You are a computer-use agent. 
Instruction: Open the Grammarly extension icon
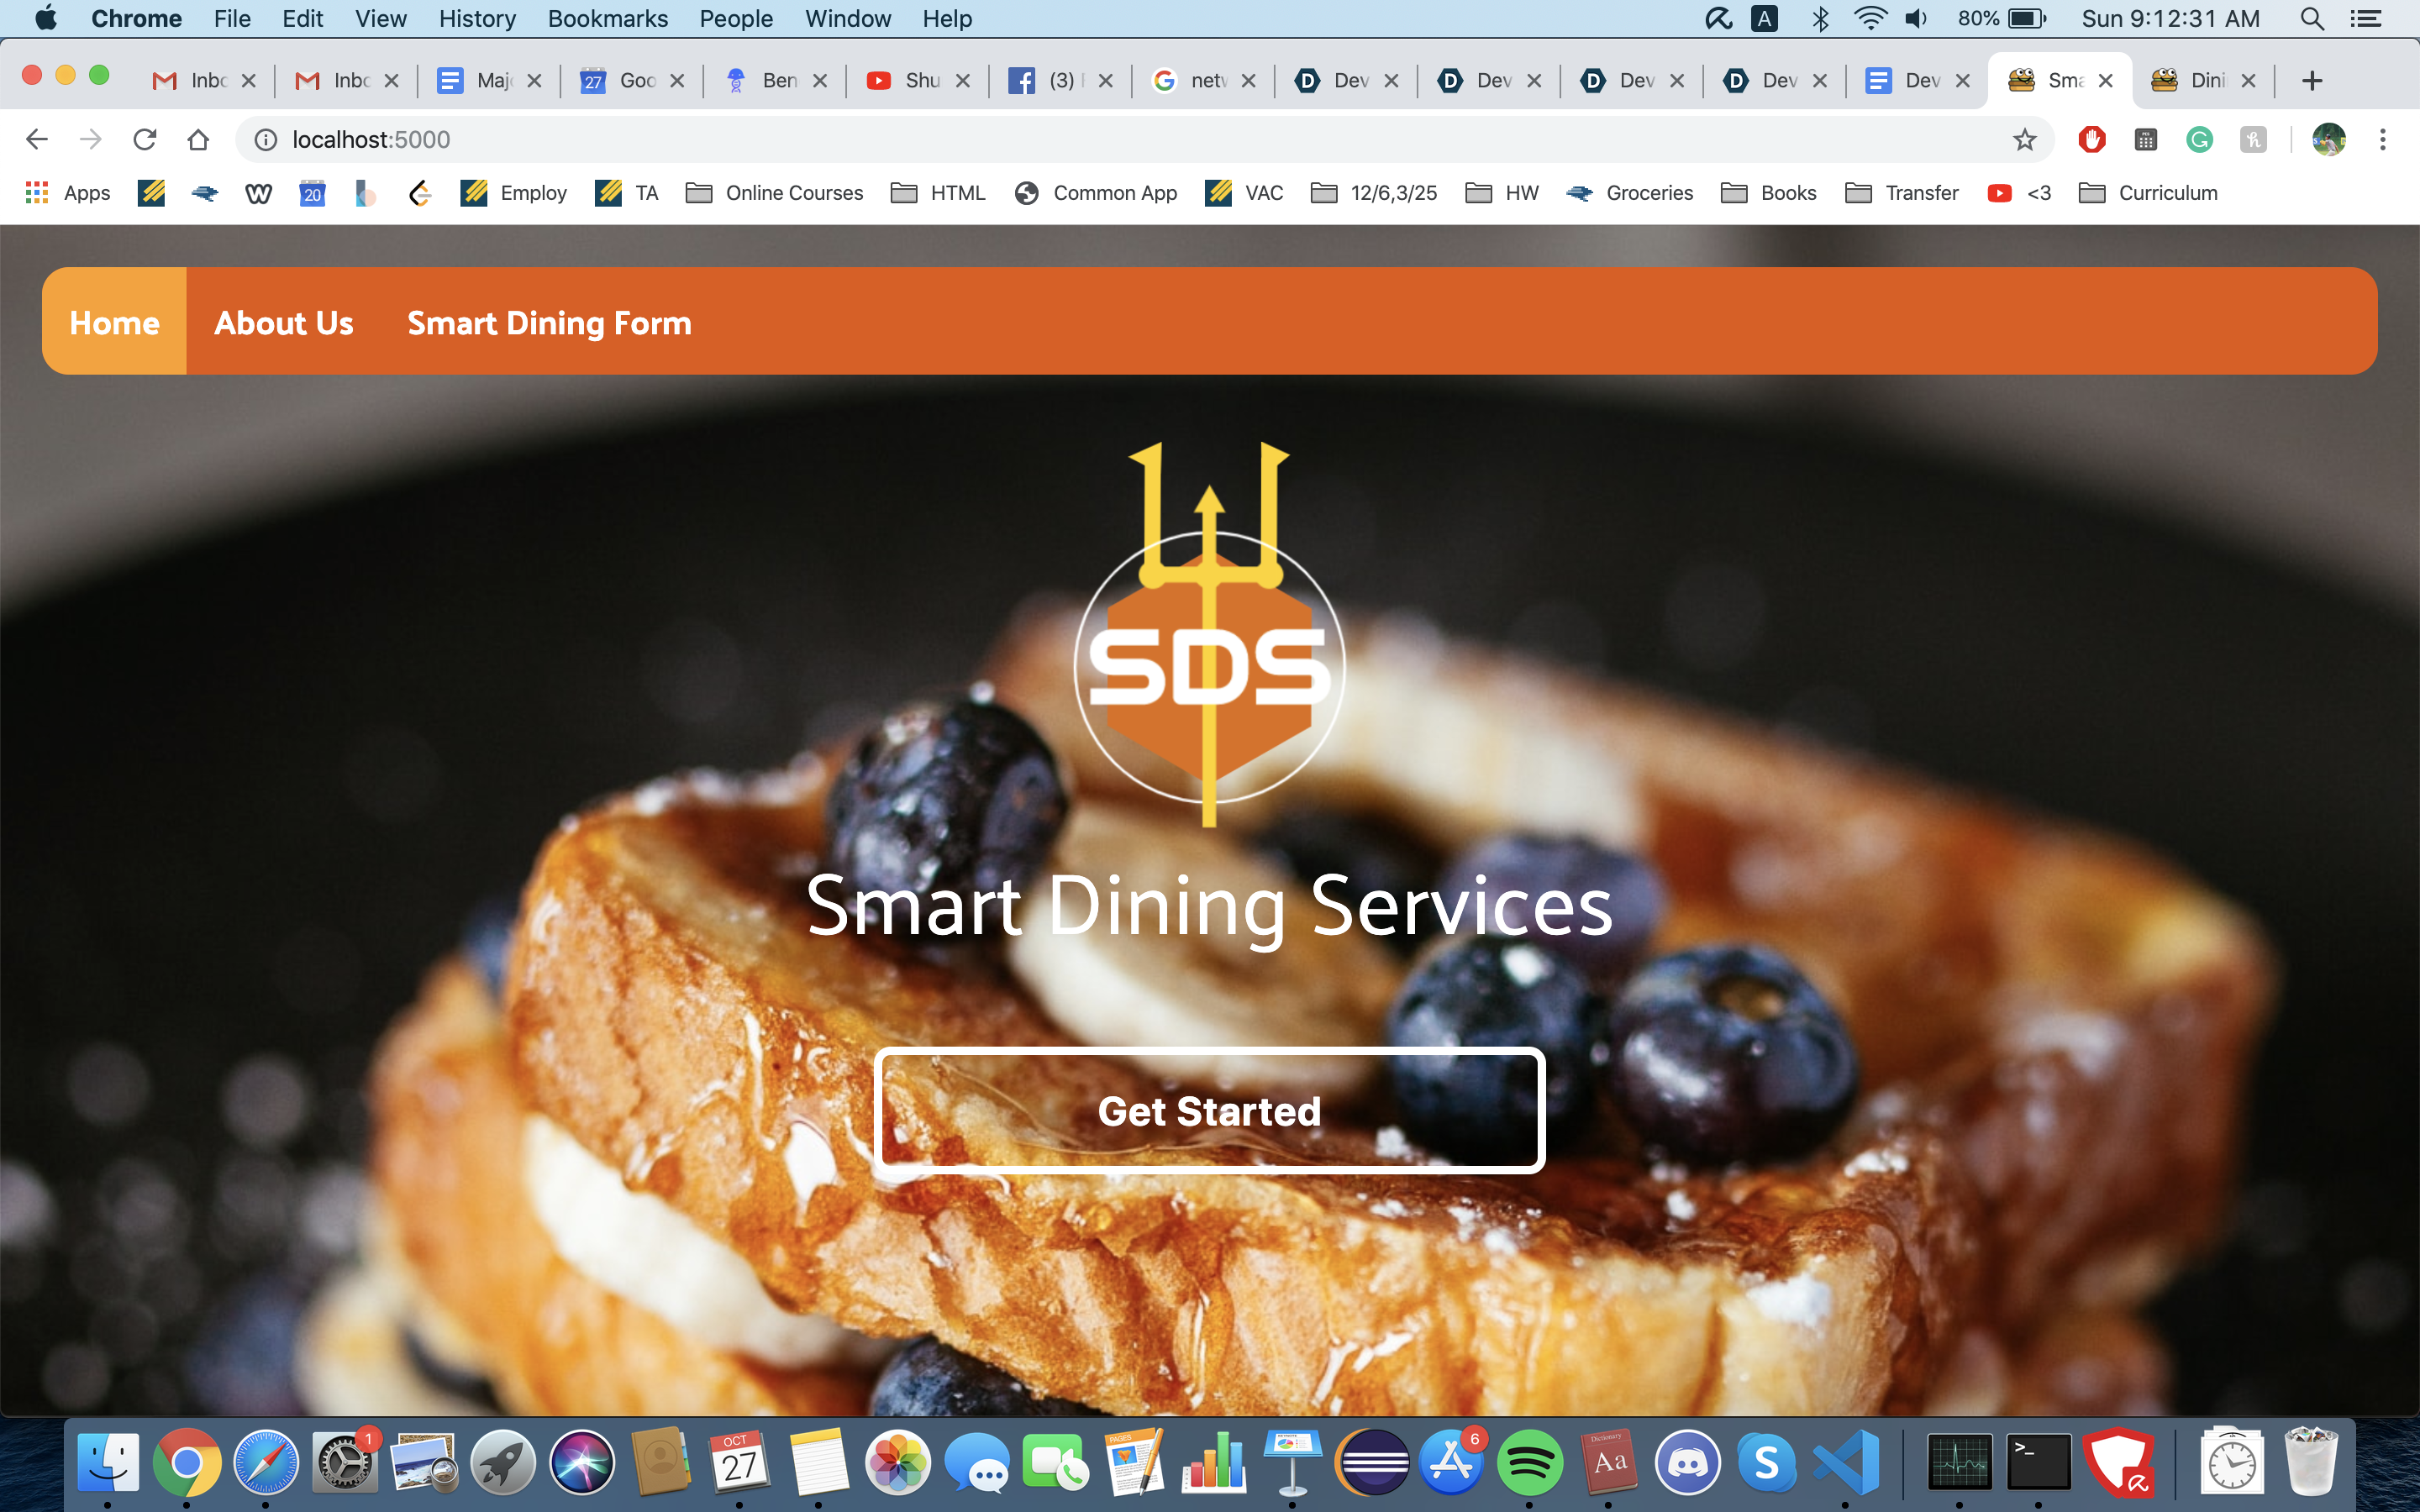(x=2199, y=140)
